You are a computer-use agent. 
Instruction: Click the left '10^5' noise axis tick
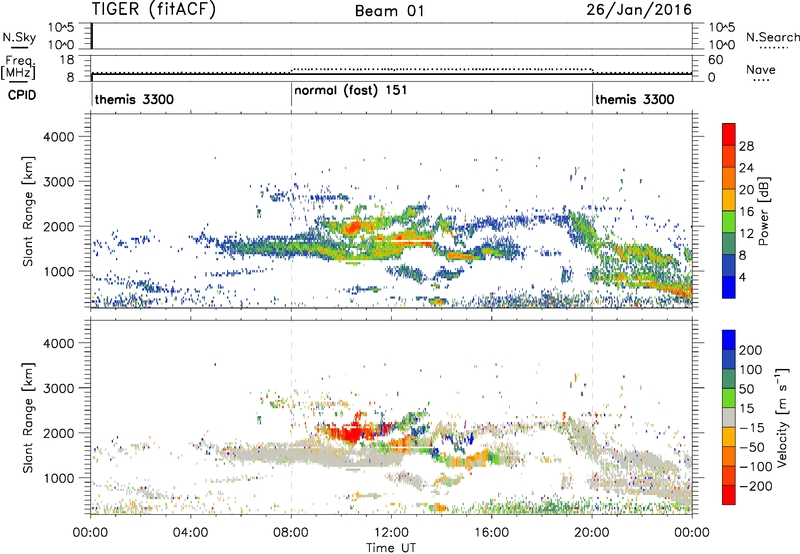click(x=61, y=27)
